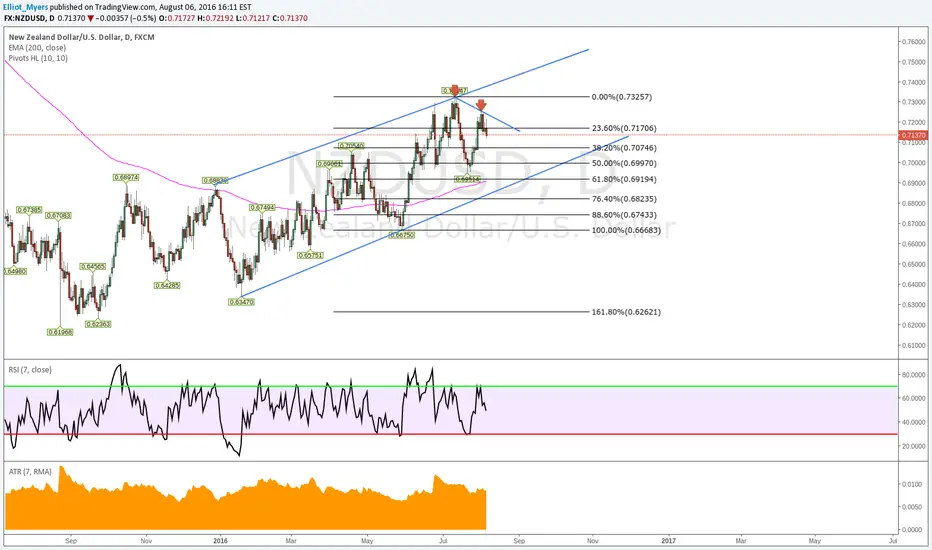Click the FX:NZDUSD symbol text in header
The image size is (932, 550).
click(x=26, y=18)
